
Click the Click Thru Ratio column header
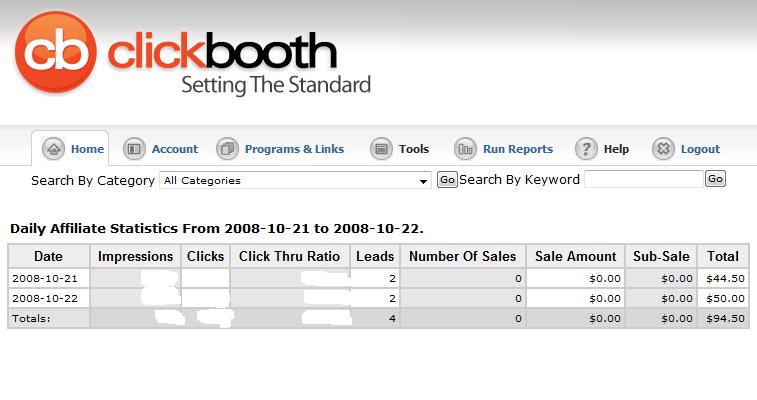tap(289, 257)
